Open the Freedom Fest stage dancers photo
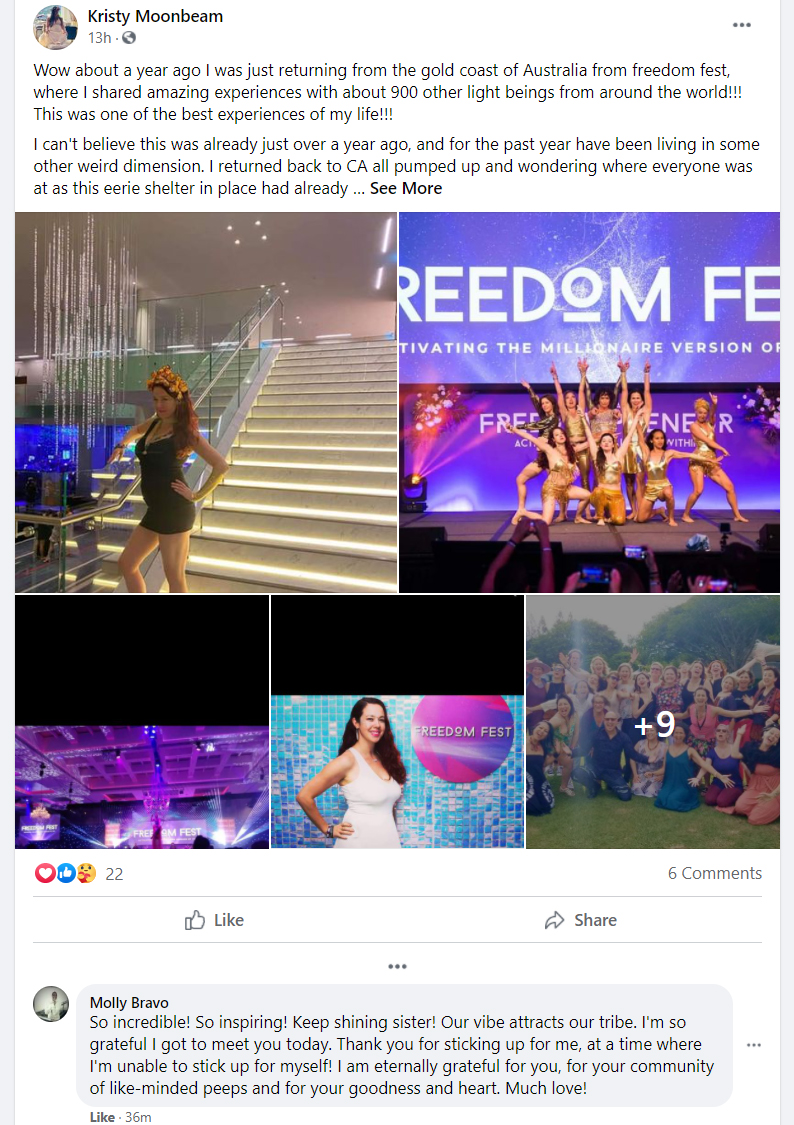The image size is (794, 1125). [590, 403]
